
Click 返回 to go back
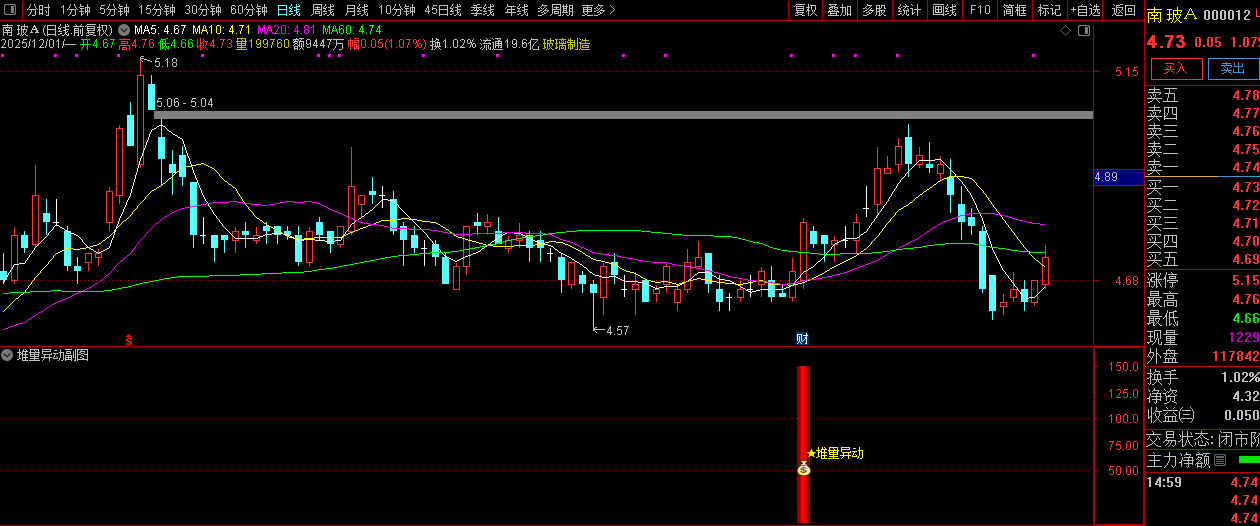pyautogui.click(x=1123, y=10)
